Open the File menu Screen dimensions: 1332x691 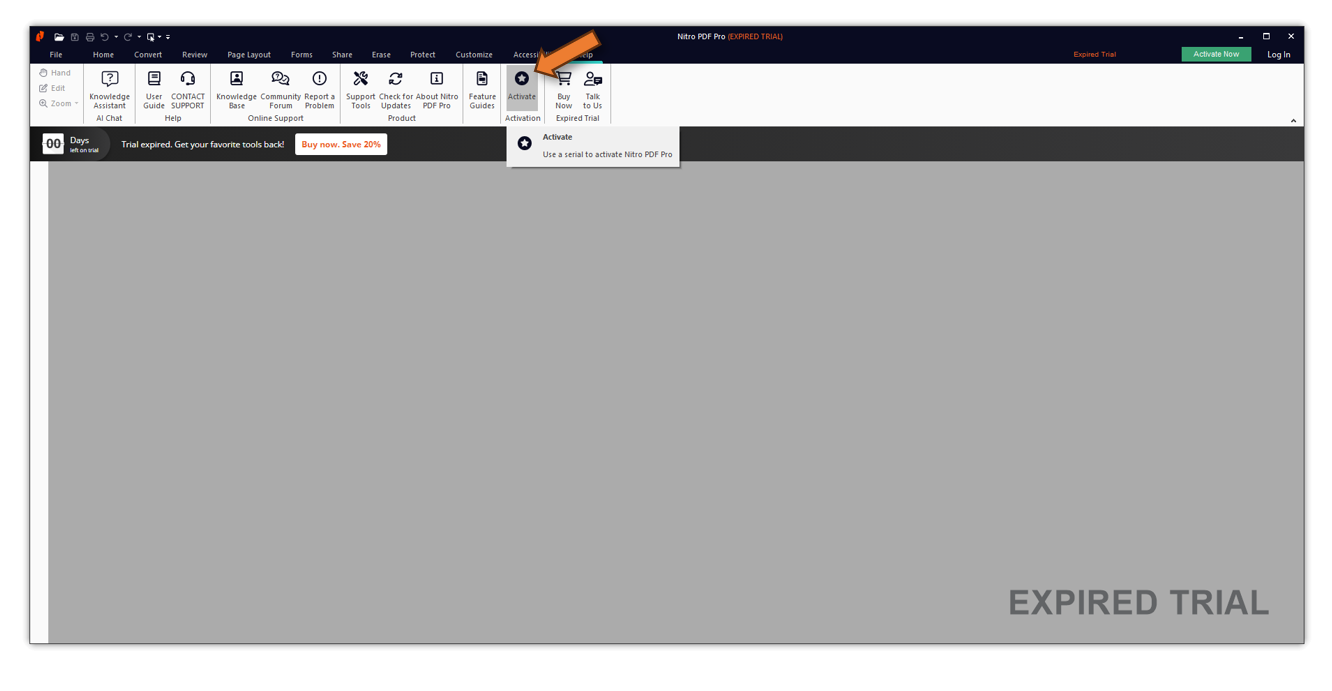(56, 55)
